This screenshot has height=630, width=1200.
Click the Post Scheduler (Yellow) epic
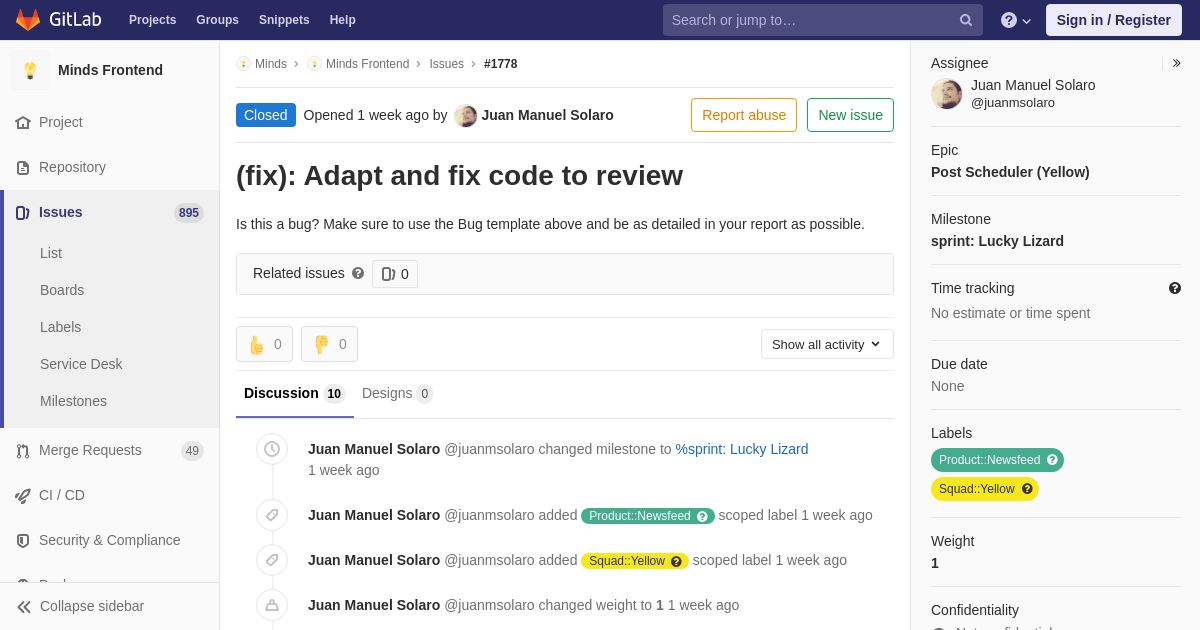(1010, 172)
